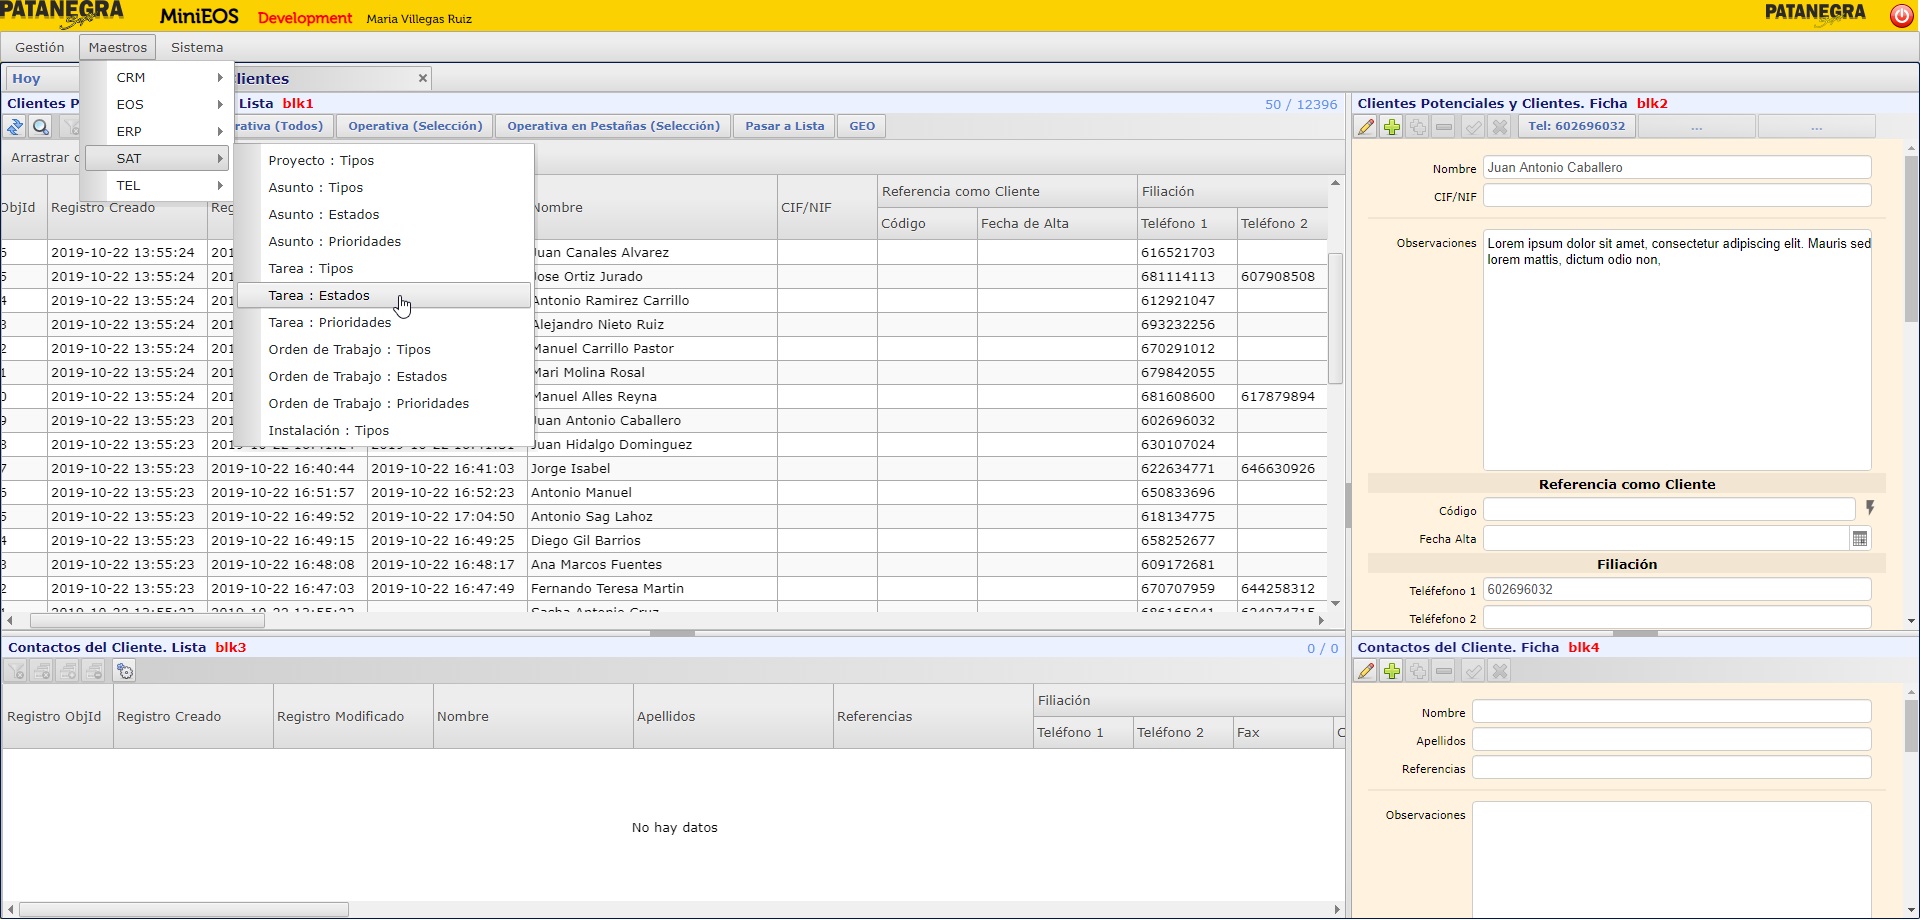The height and width of the screenshot is (920, 1920).
Task: Click the grey duplicate icon in Contactos blk4
Action: (1418, 671)
